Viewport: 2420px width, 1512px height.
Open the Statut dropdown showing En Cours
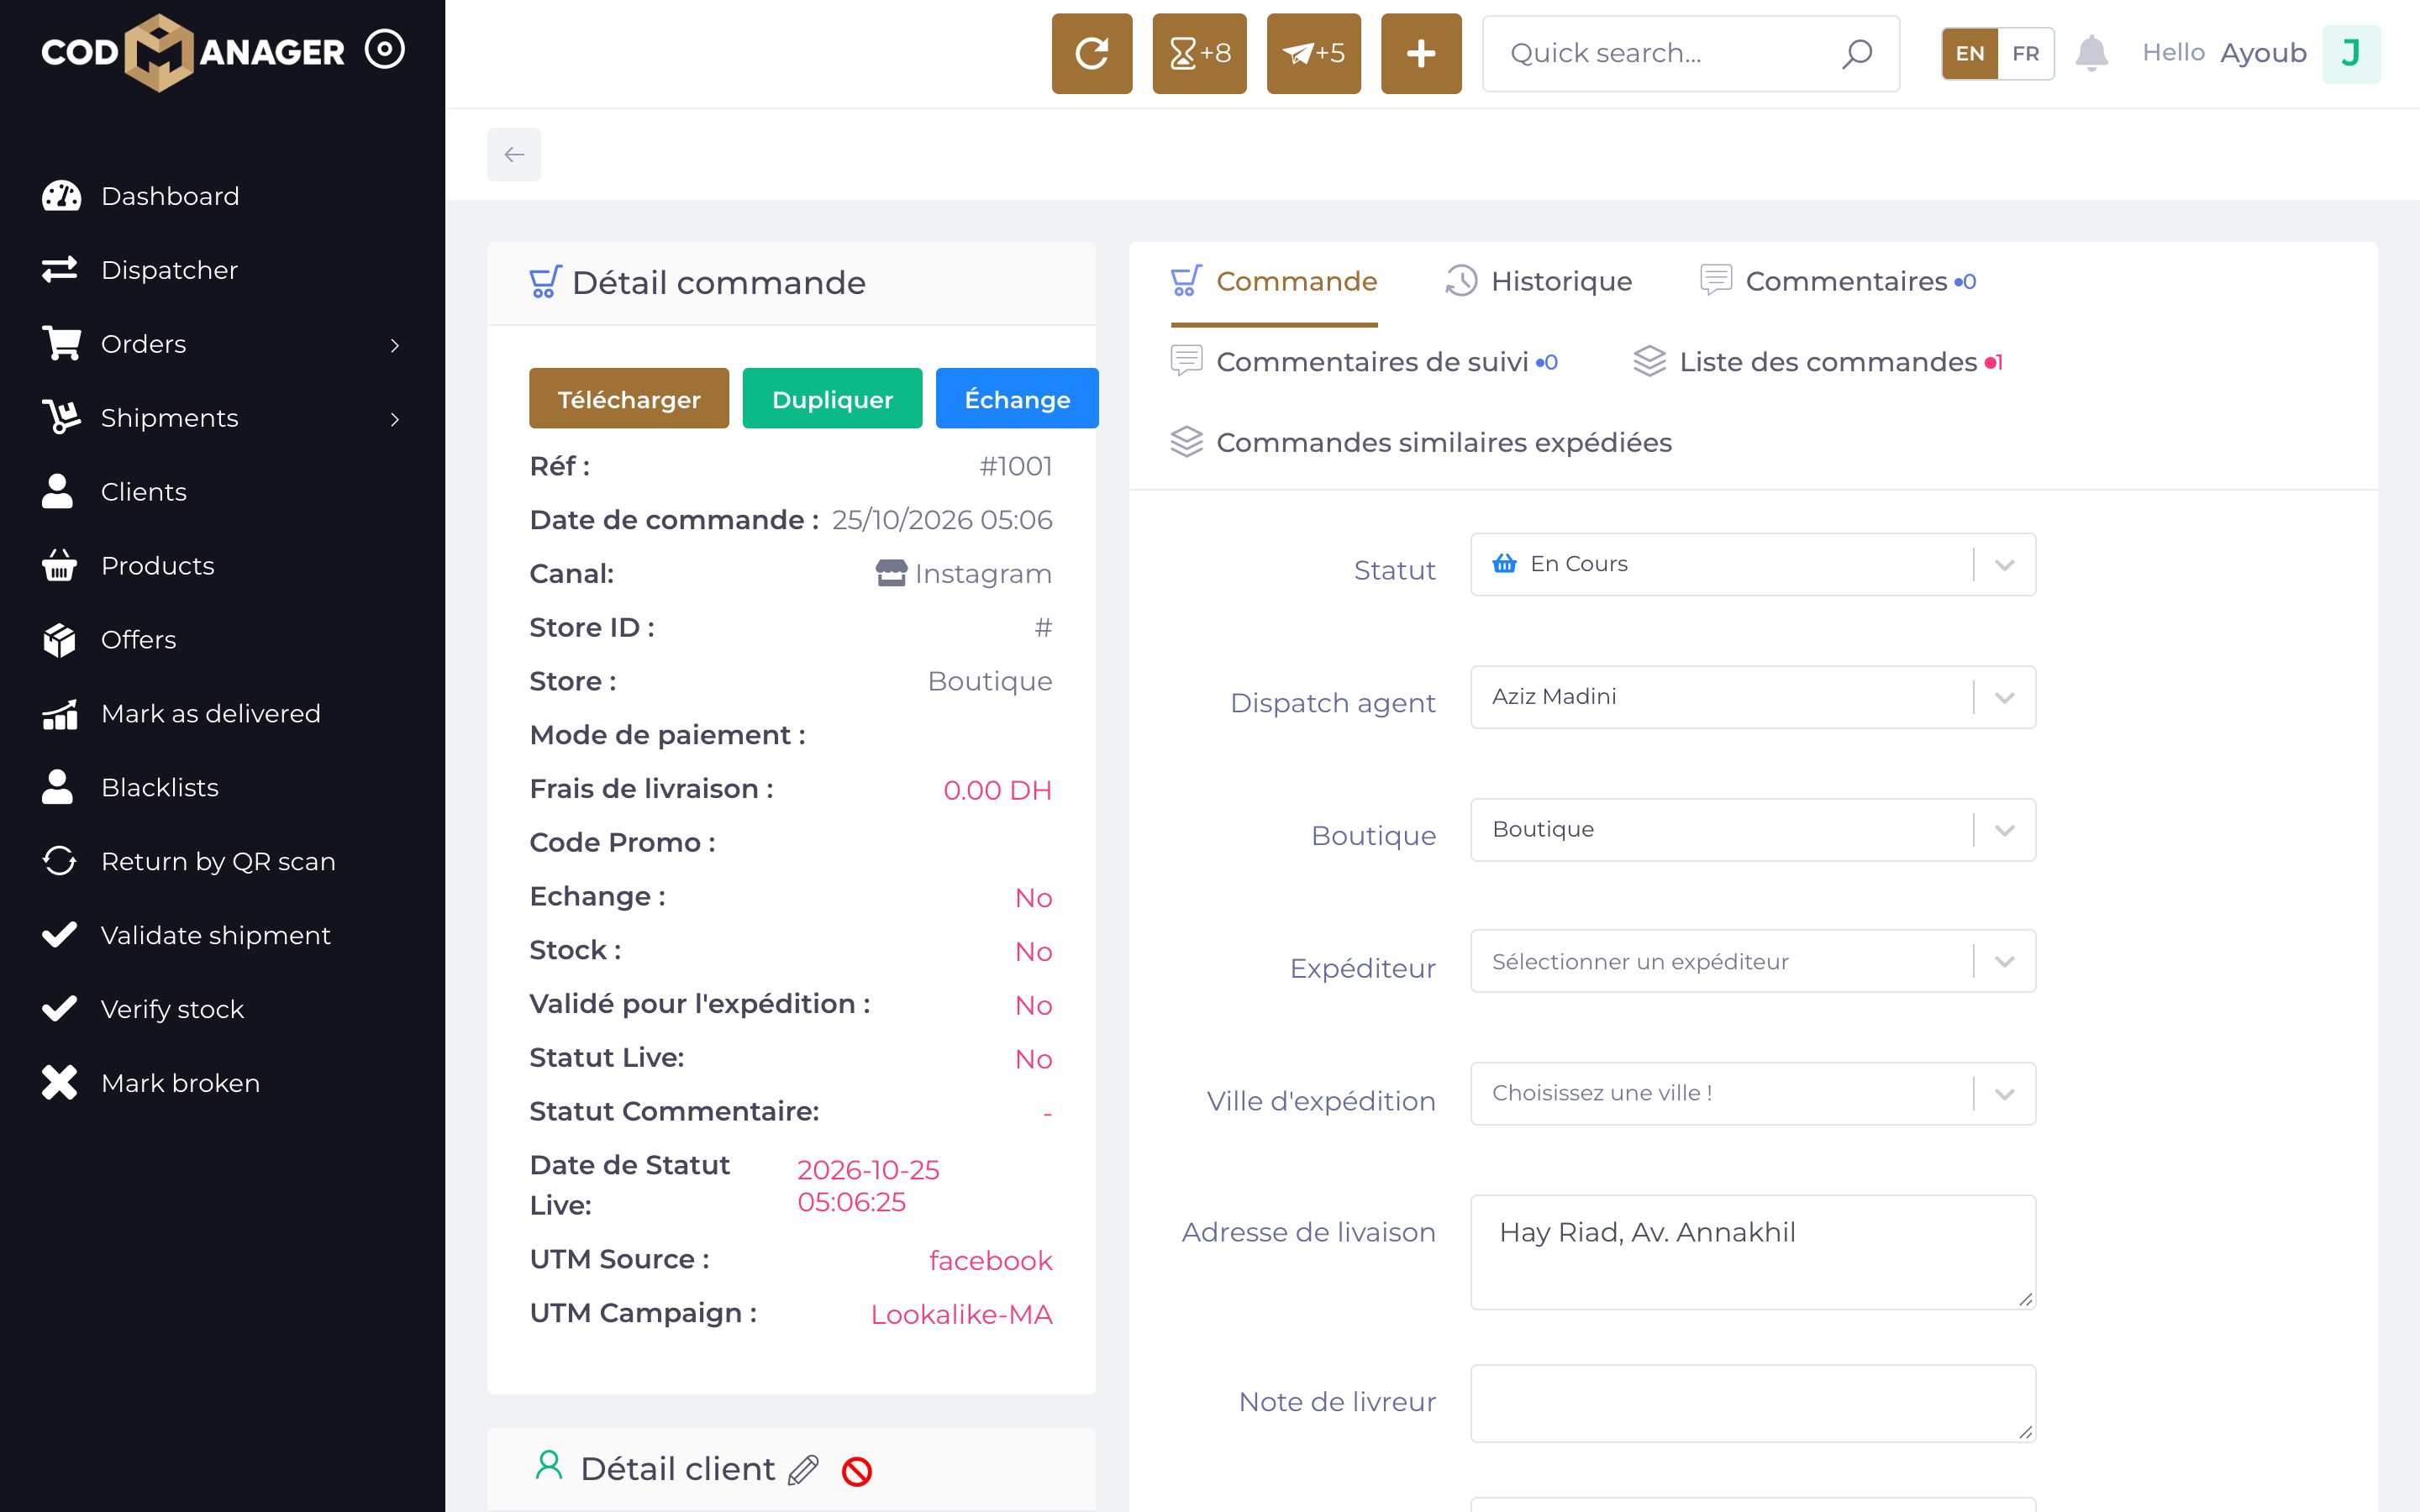point(1753,564)
